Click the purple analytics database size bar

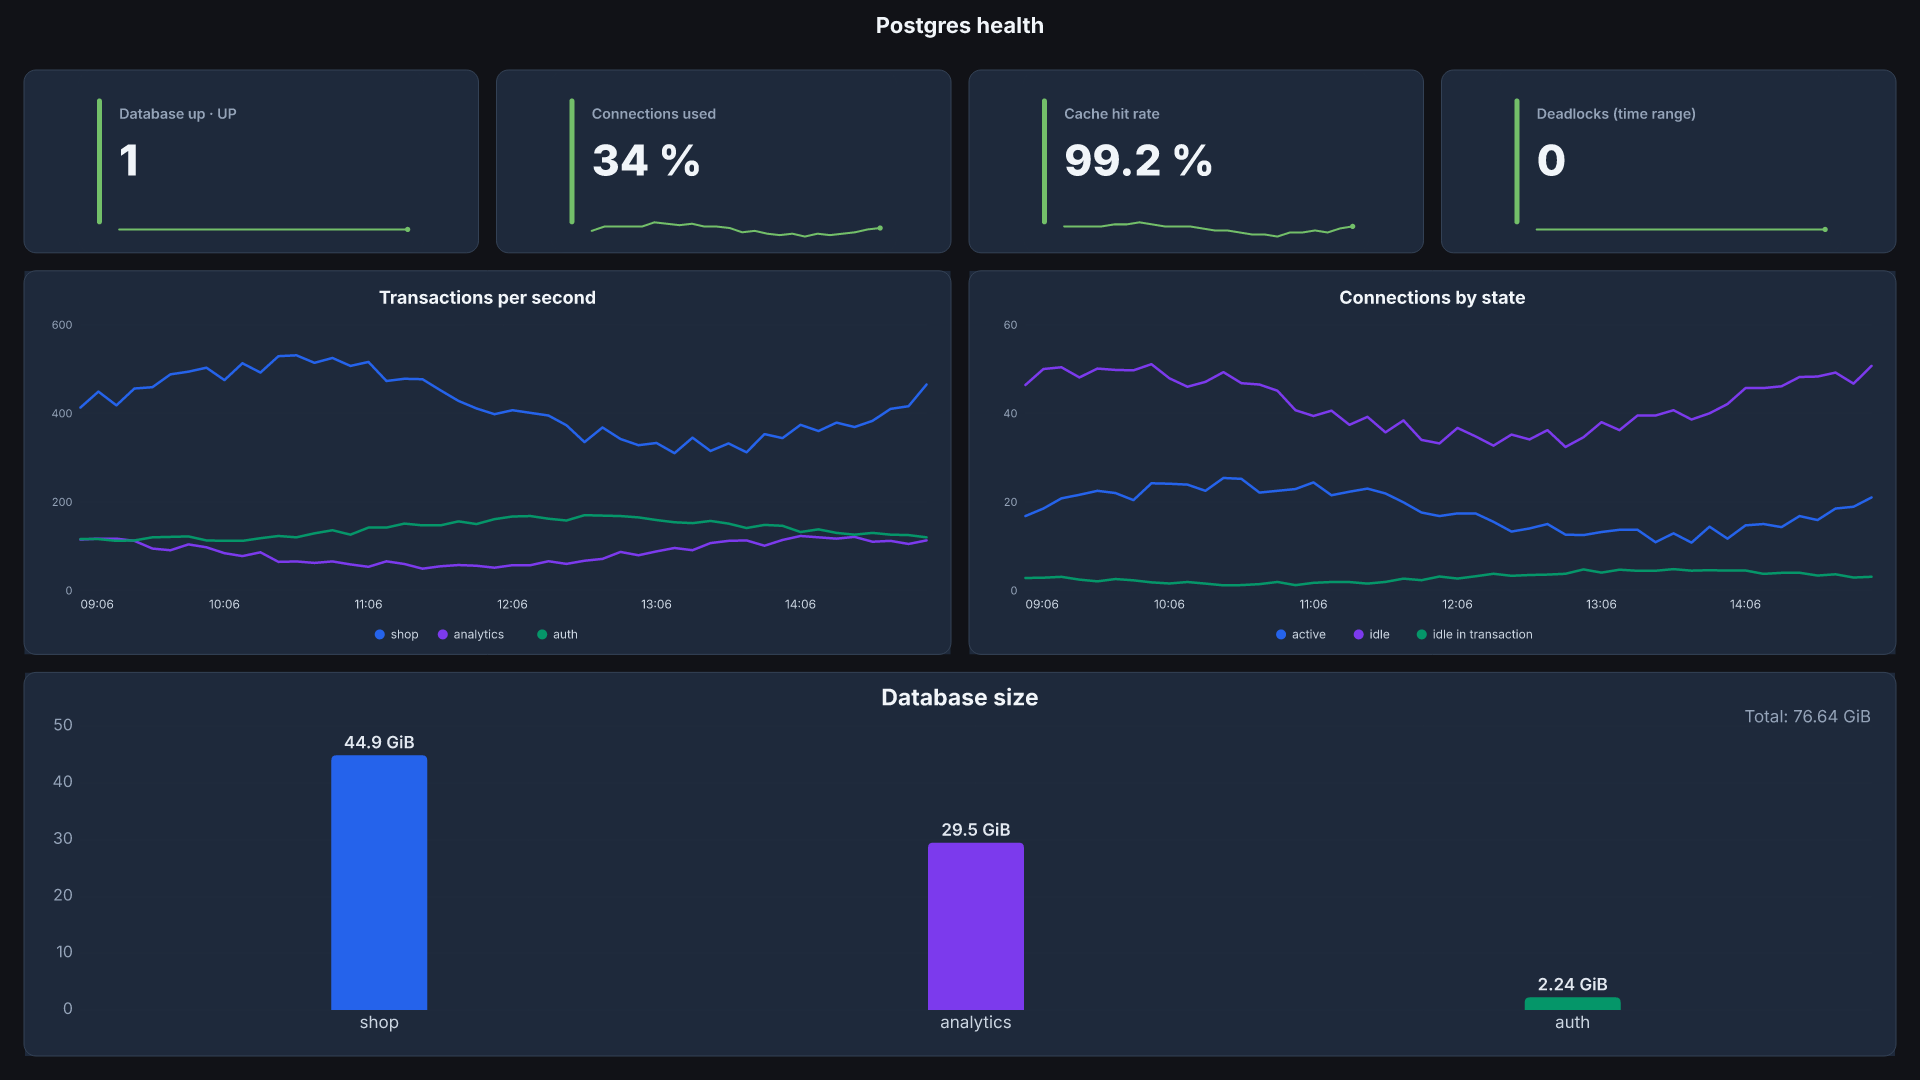tap(976, 926)
